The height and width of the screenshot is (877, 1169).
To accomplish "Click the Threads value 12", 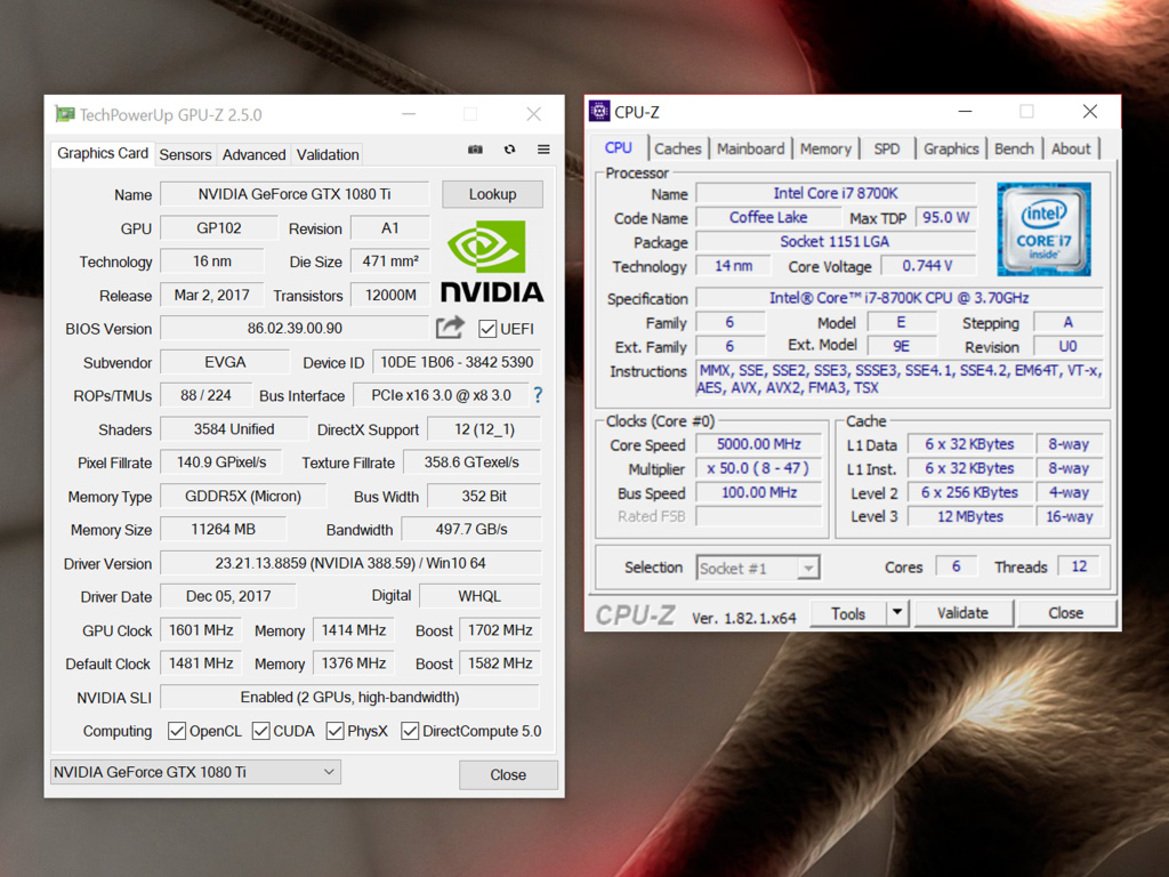I will coord(1079,567).
